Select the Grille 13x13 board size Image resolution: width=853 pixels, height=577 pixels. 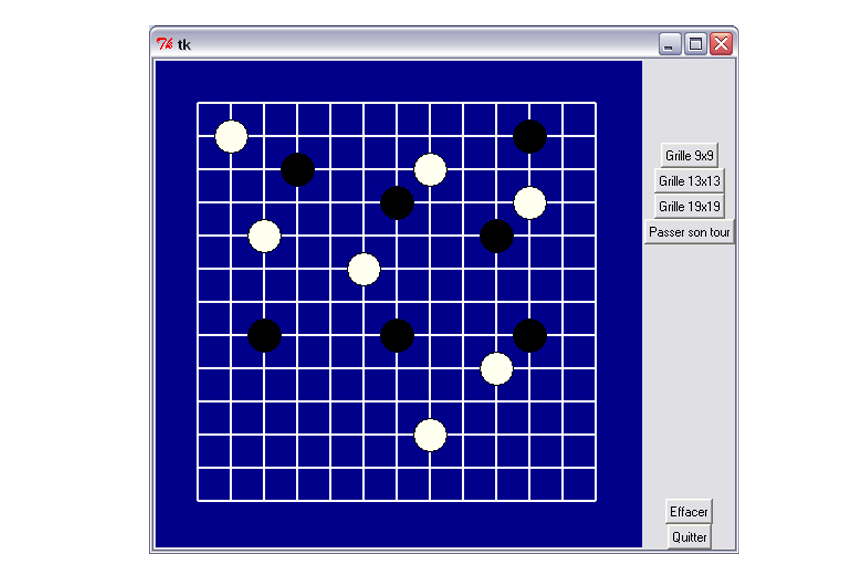[689, 181]
